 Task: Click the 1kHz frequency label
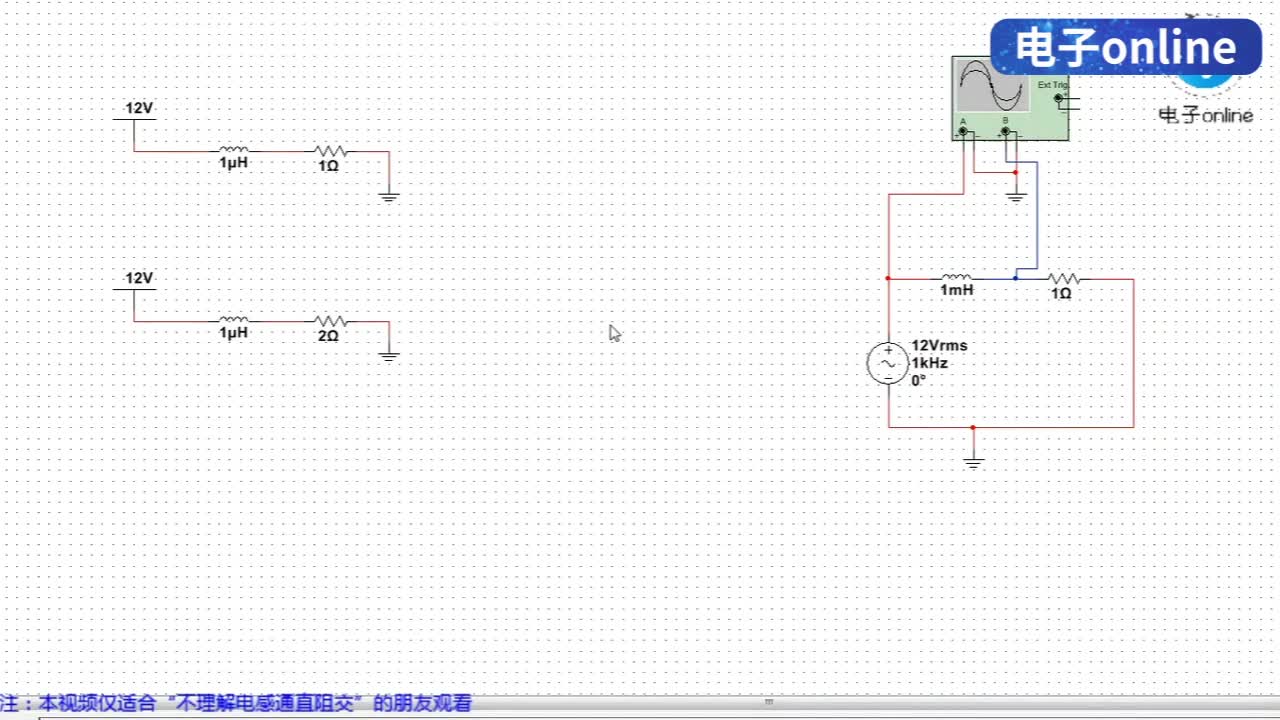point(929,363)
